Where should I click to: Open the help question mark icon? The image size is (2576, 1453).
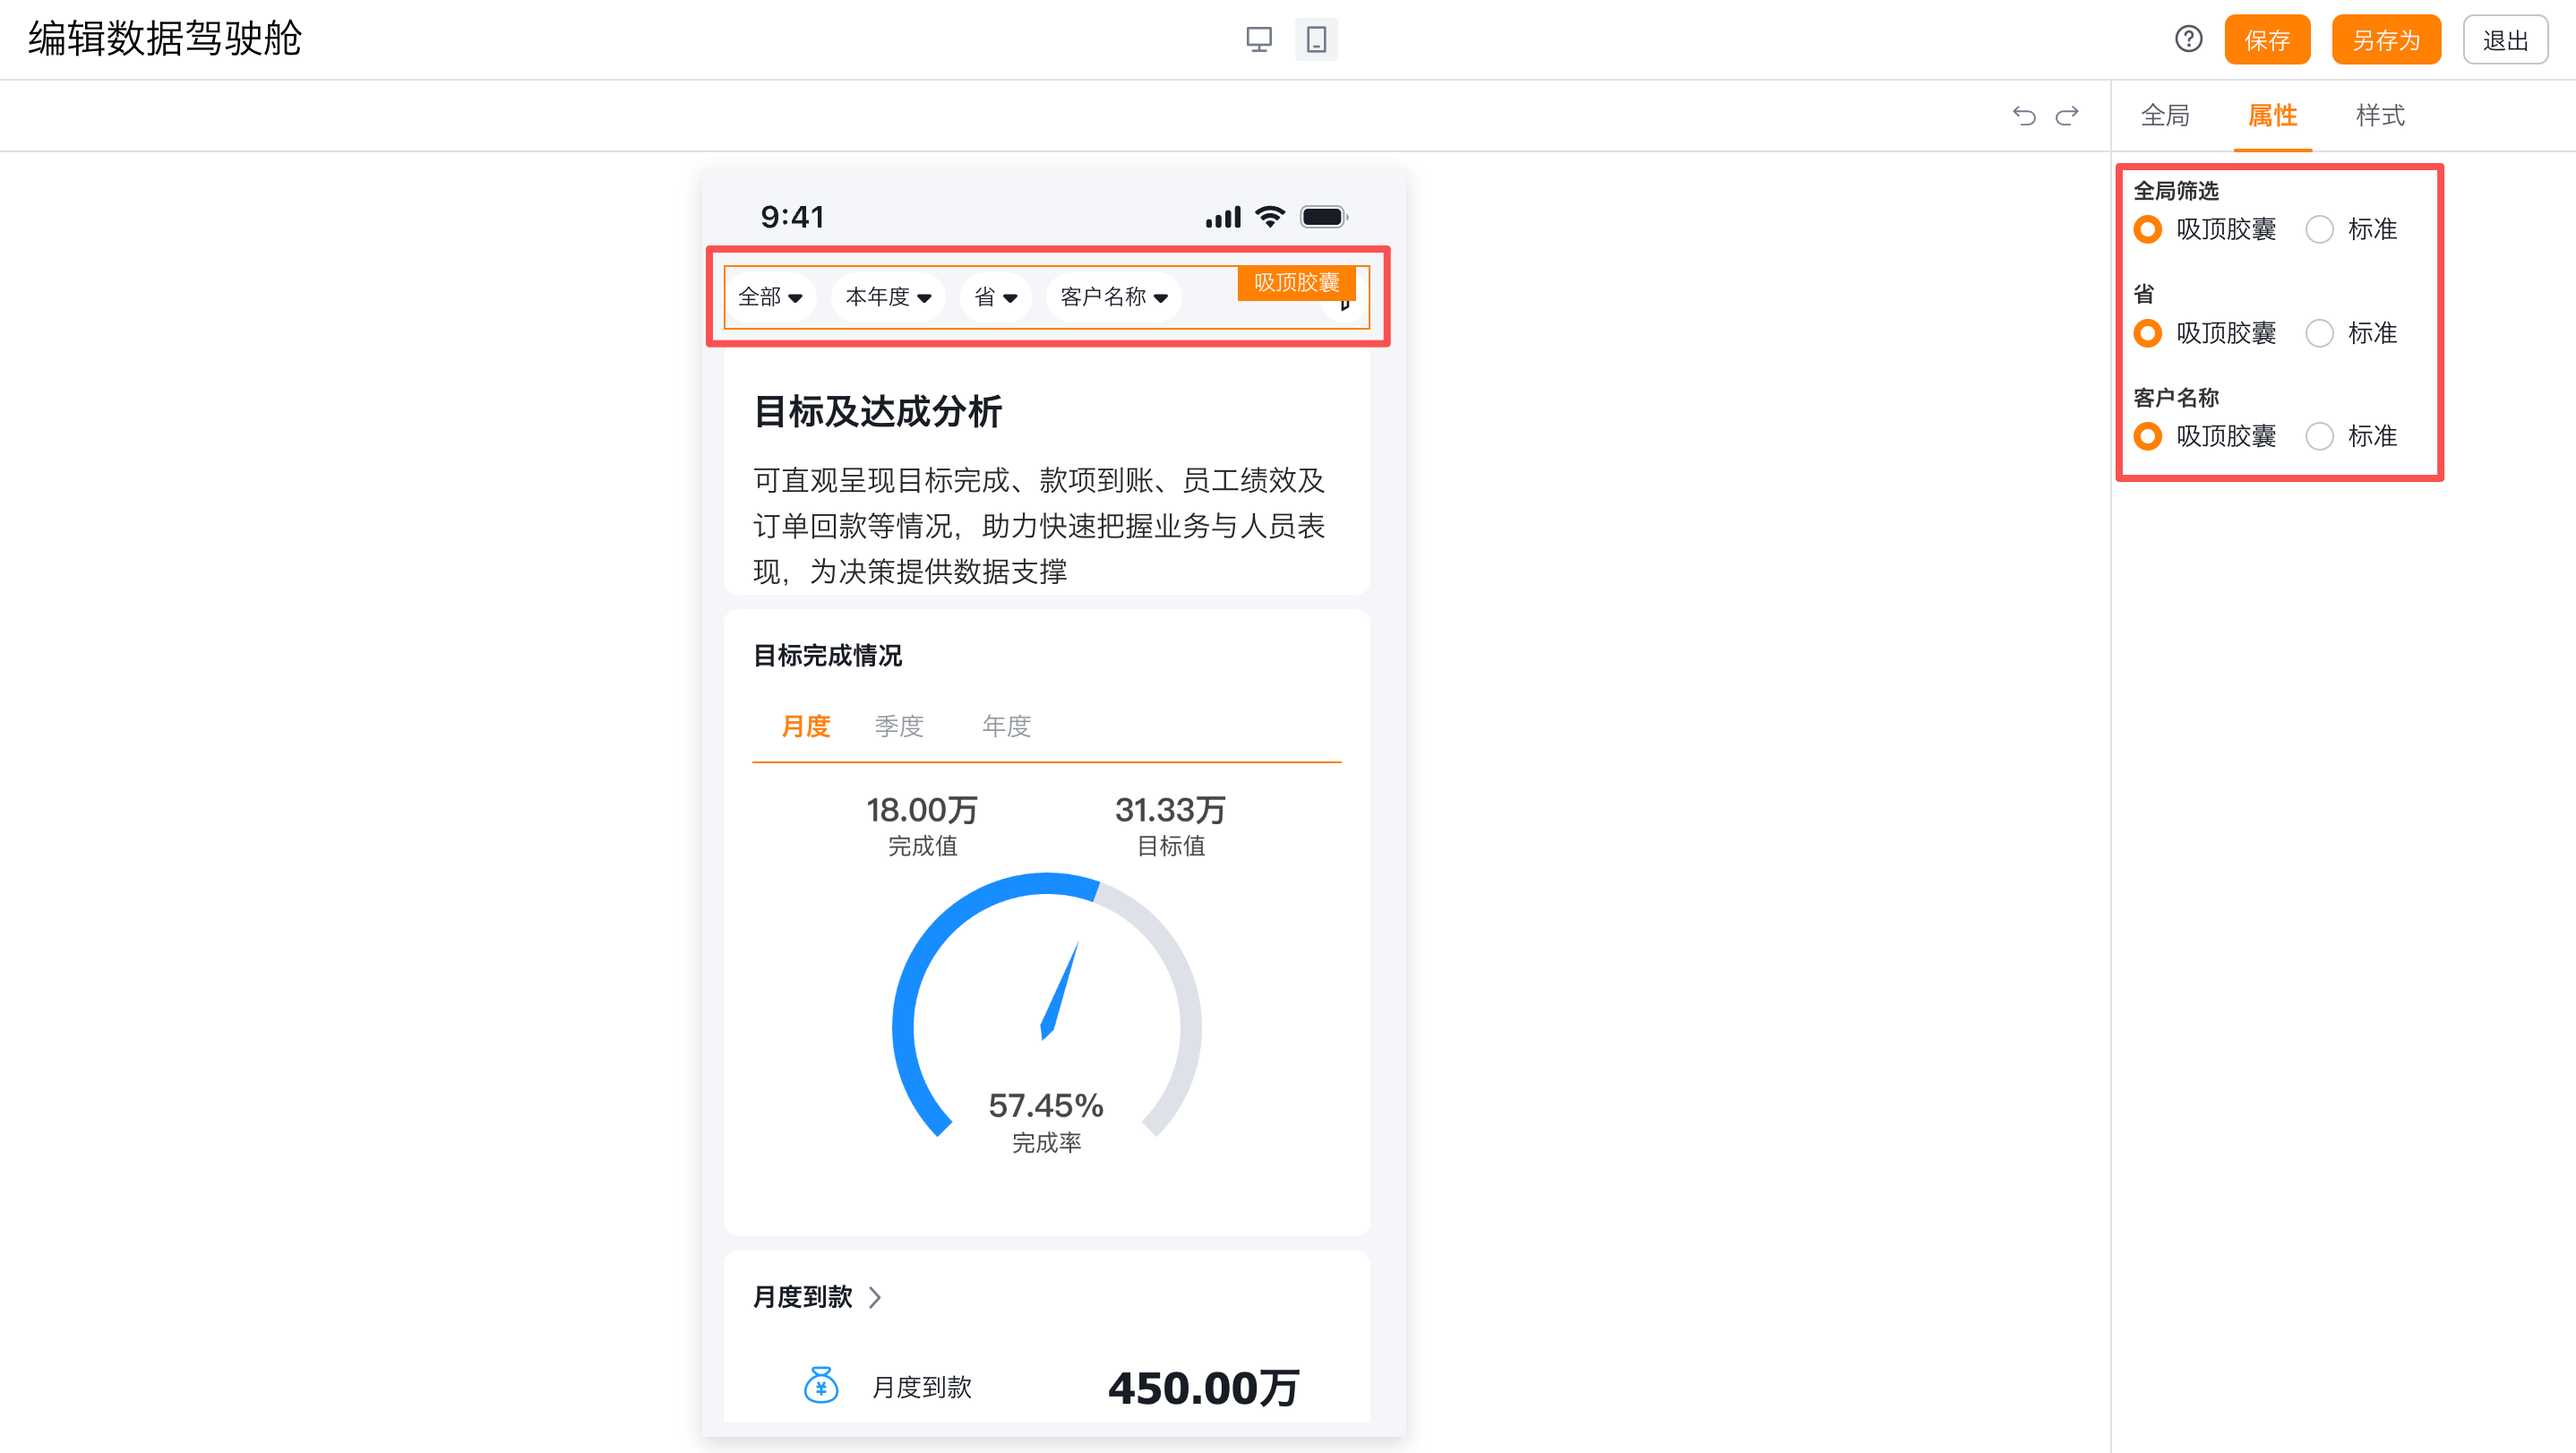[x=2188, y=40]
